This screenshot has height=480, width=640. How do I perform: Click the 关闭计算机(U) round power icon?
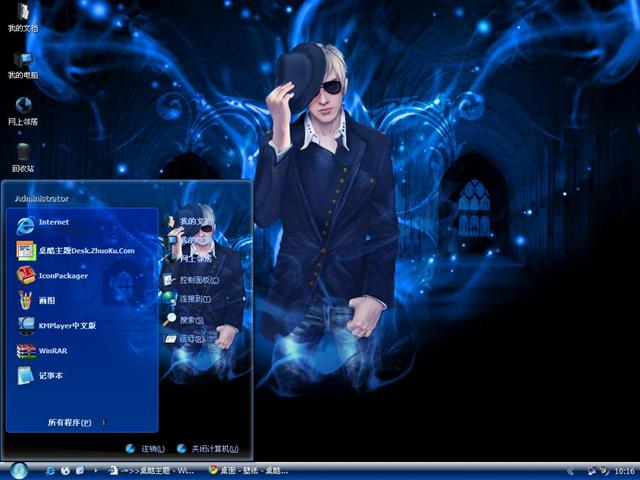click(x=182, y=449)
